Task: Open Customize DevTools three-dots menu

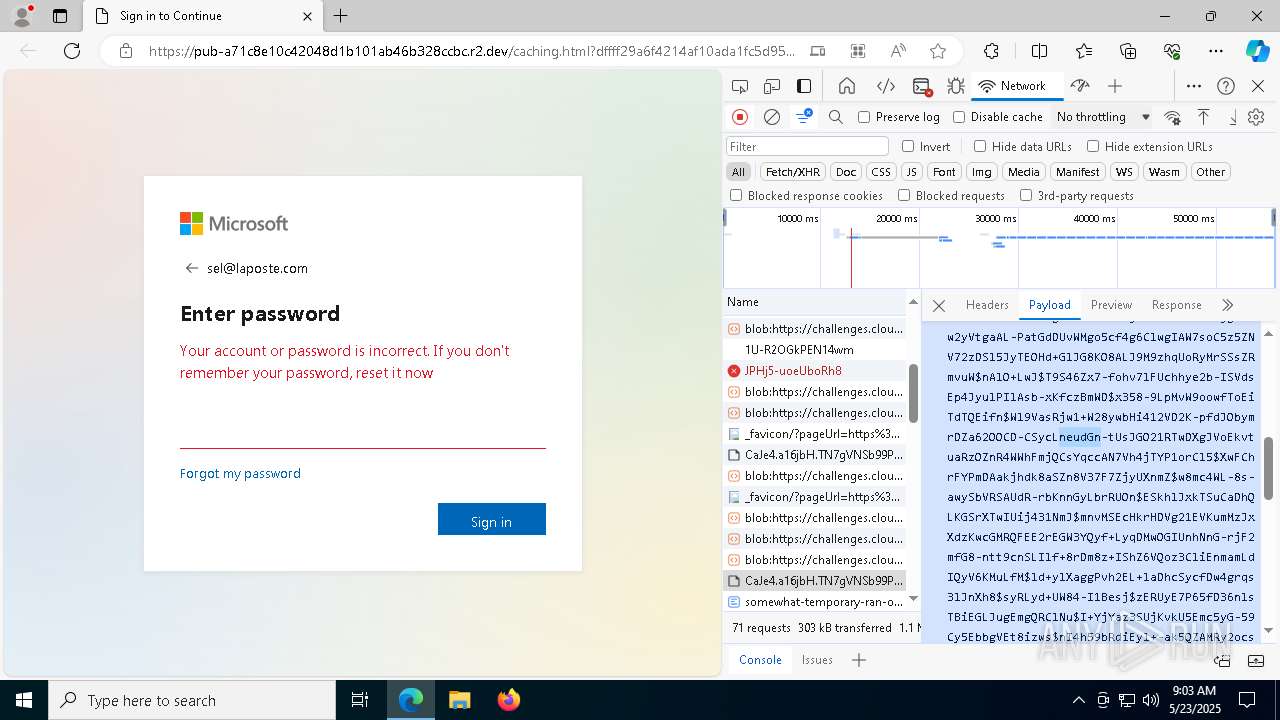Action: (x=1194, y=86)
